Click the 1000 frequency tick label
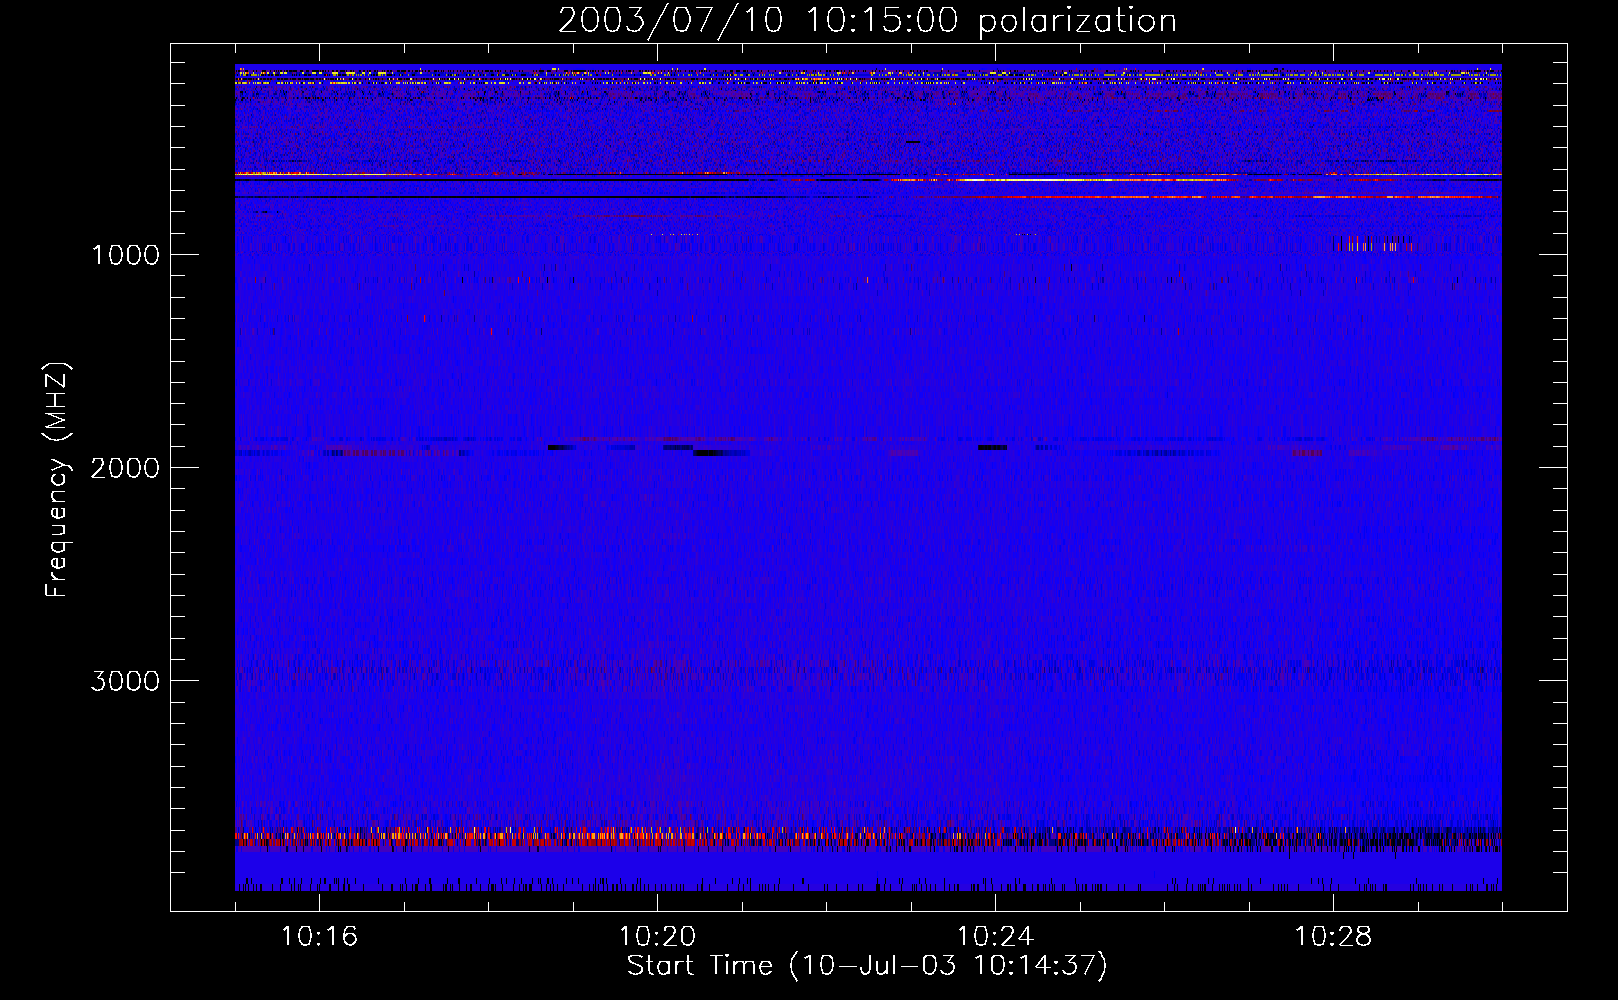The width and height of the screenshot is (1618, 1000). (126, 255)
